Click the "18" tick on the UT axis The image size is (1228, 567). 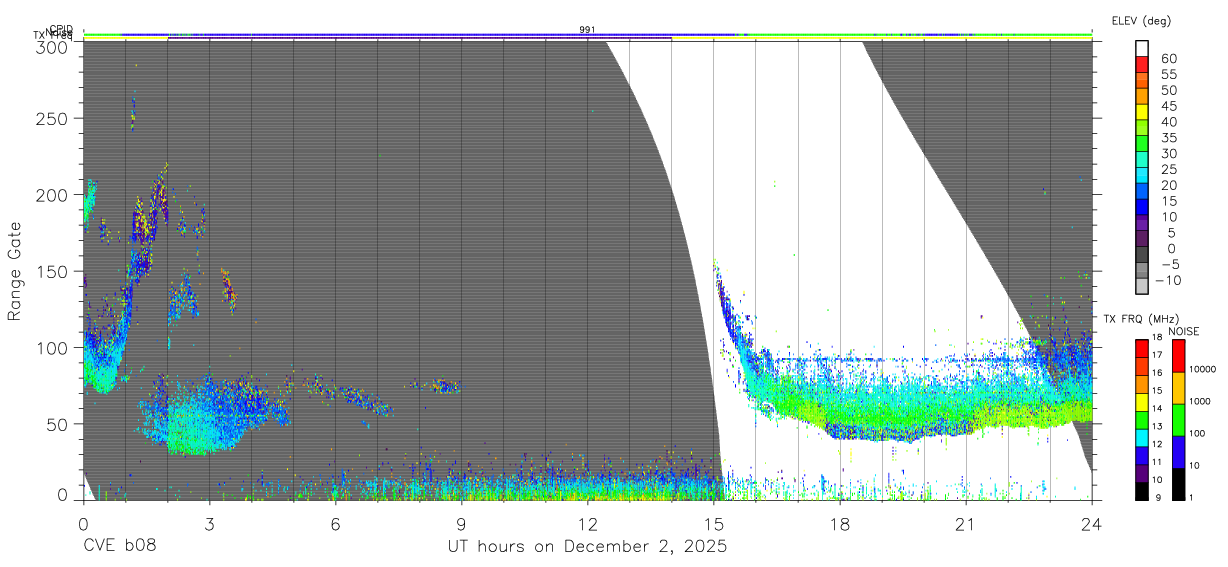839,524
